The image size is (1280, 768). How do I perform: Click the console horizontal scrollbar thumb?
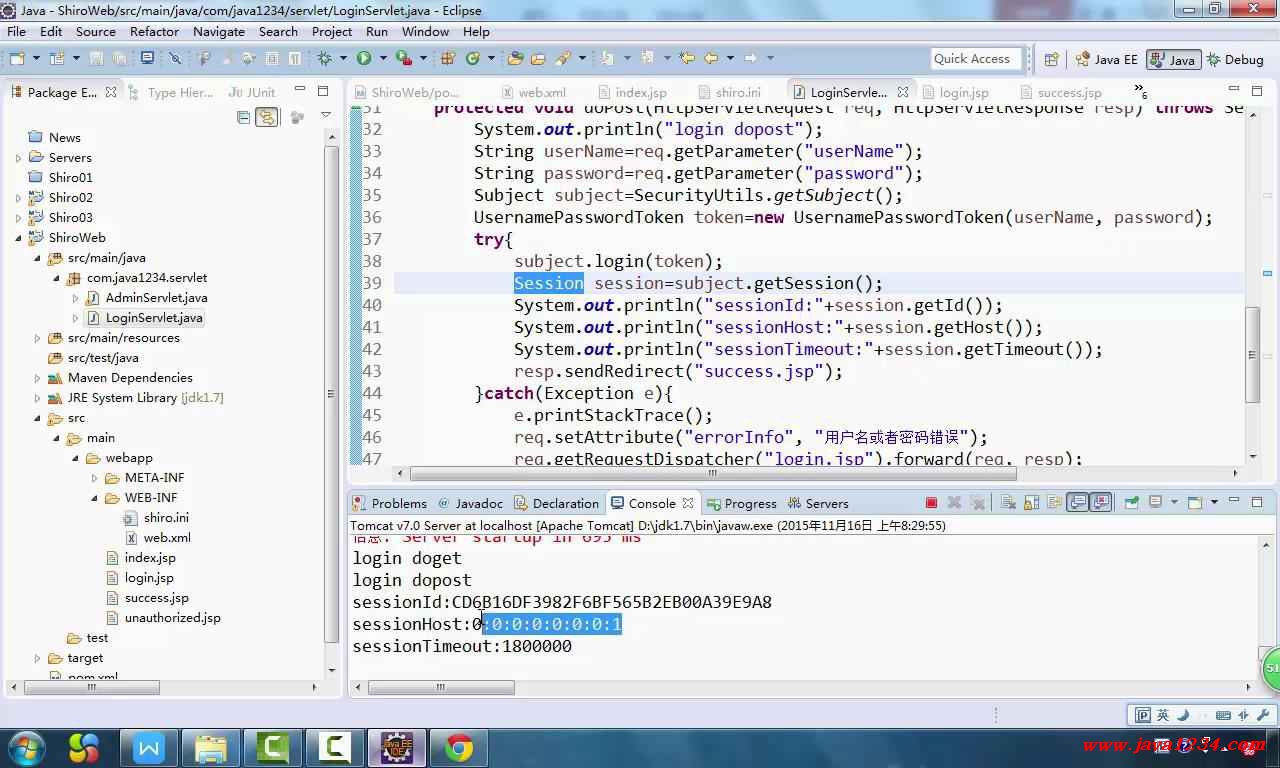click(442, 687)
